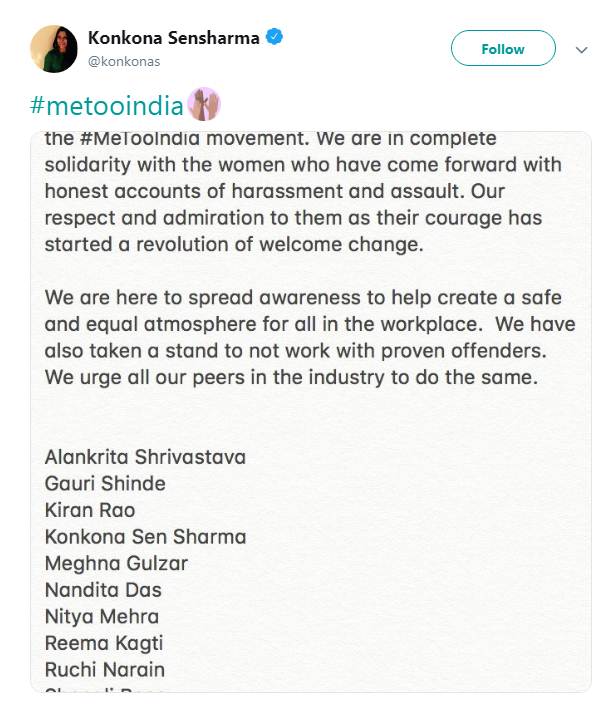Click the #MeTooIndia movement text in the image
Viewport: 615px width, 704px height.
pos(171,138)
